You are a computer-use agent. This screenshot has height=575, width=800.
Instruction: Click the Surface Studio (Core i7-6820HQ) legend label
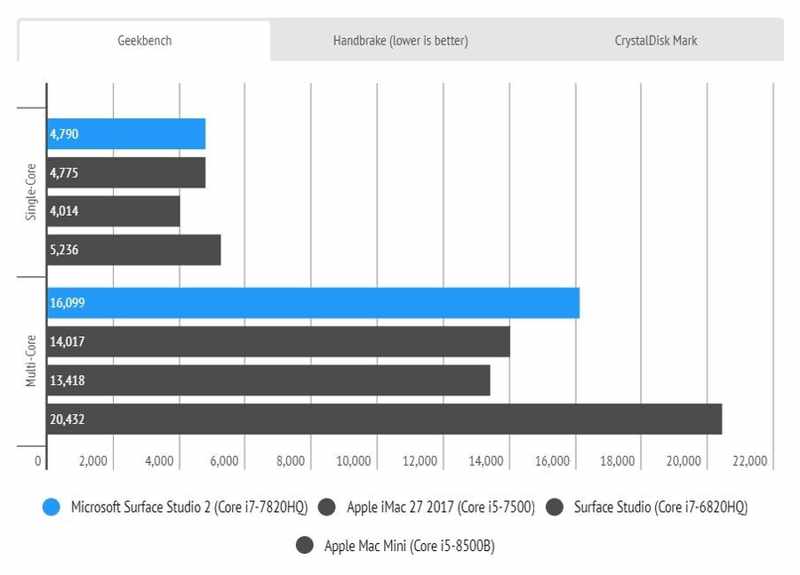tap(661, 507)
